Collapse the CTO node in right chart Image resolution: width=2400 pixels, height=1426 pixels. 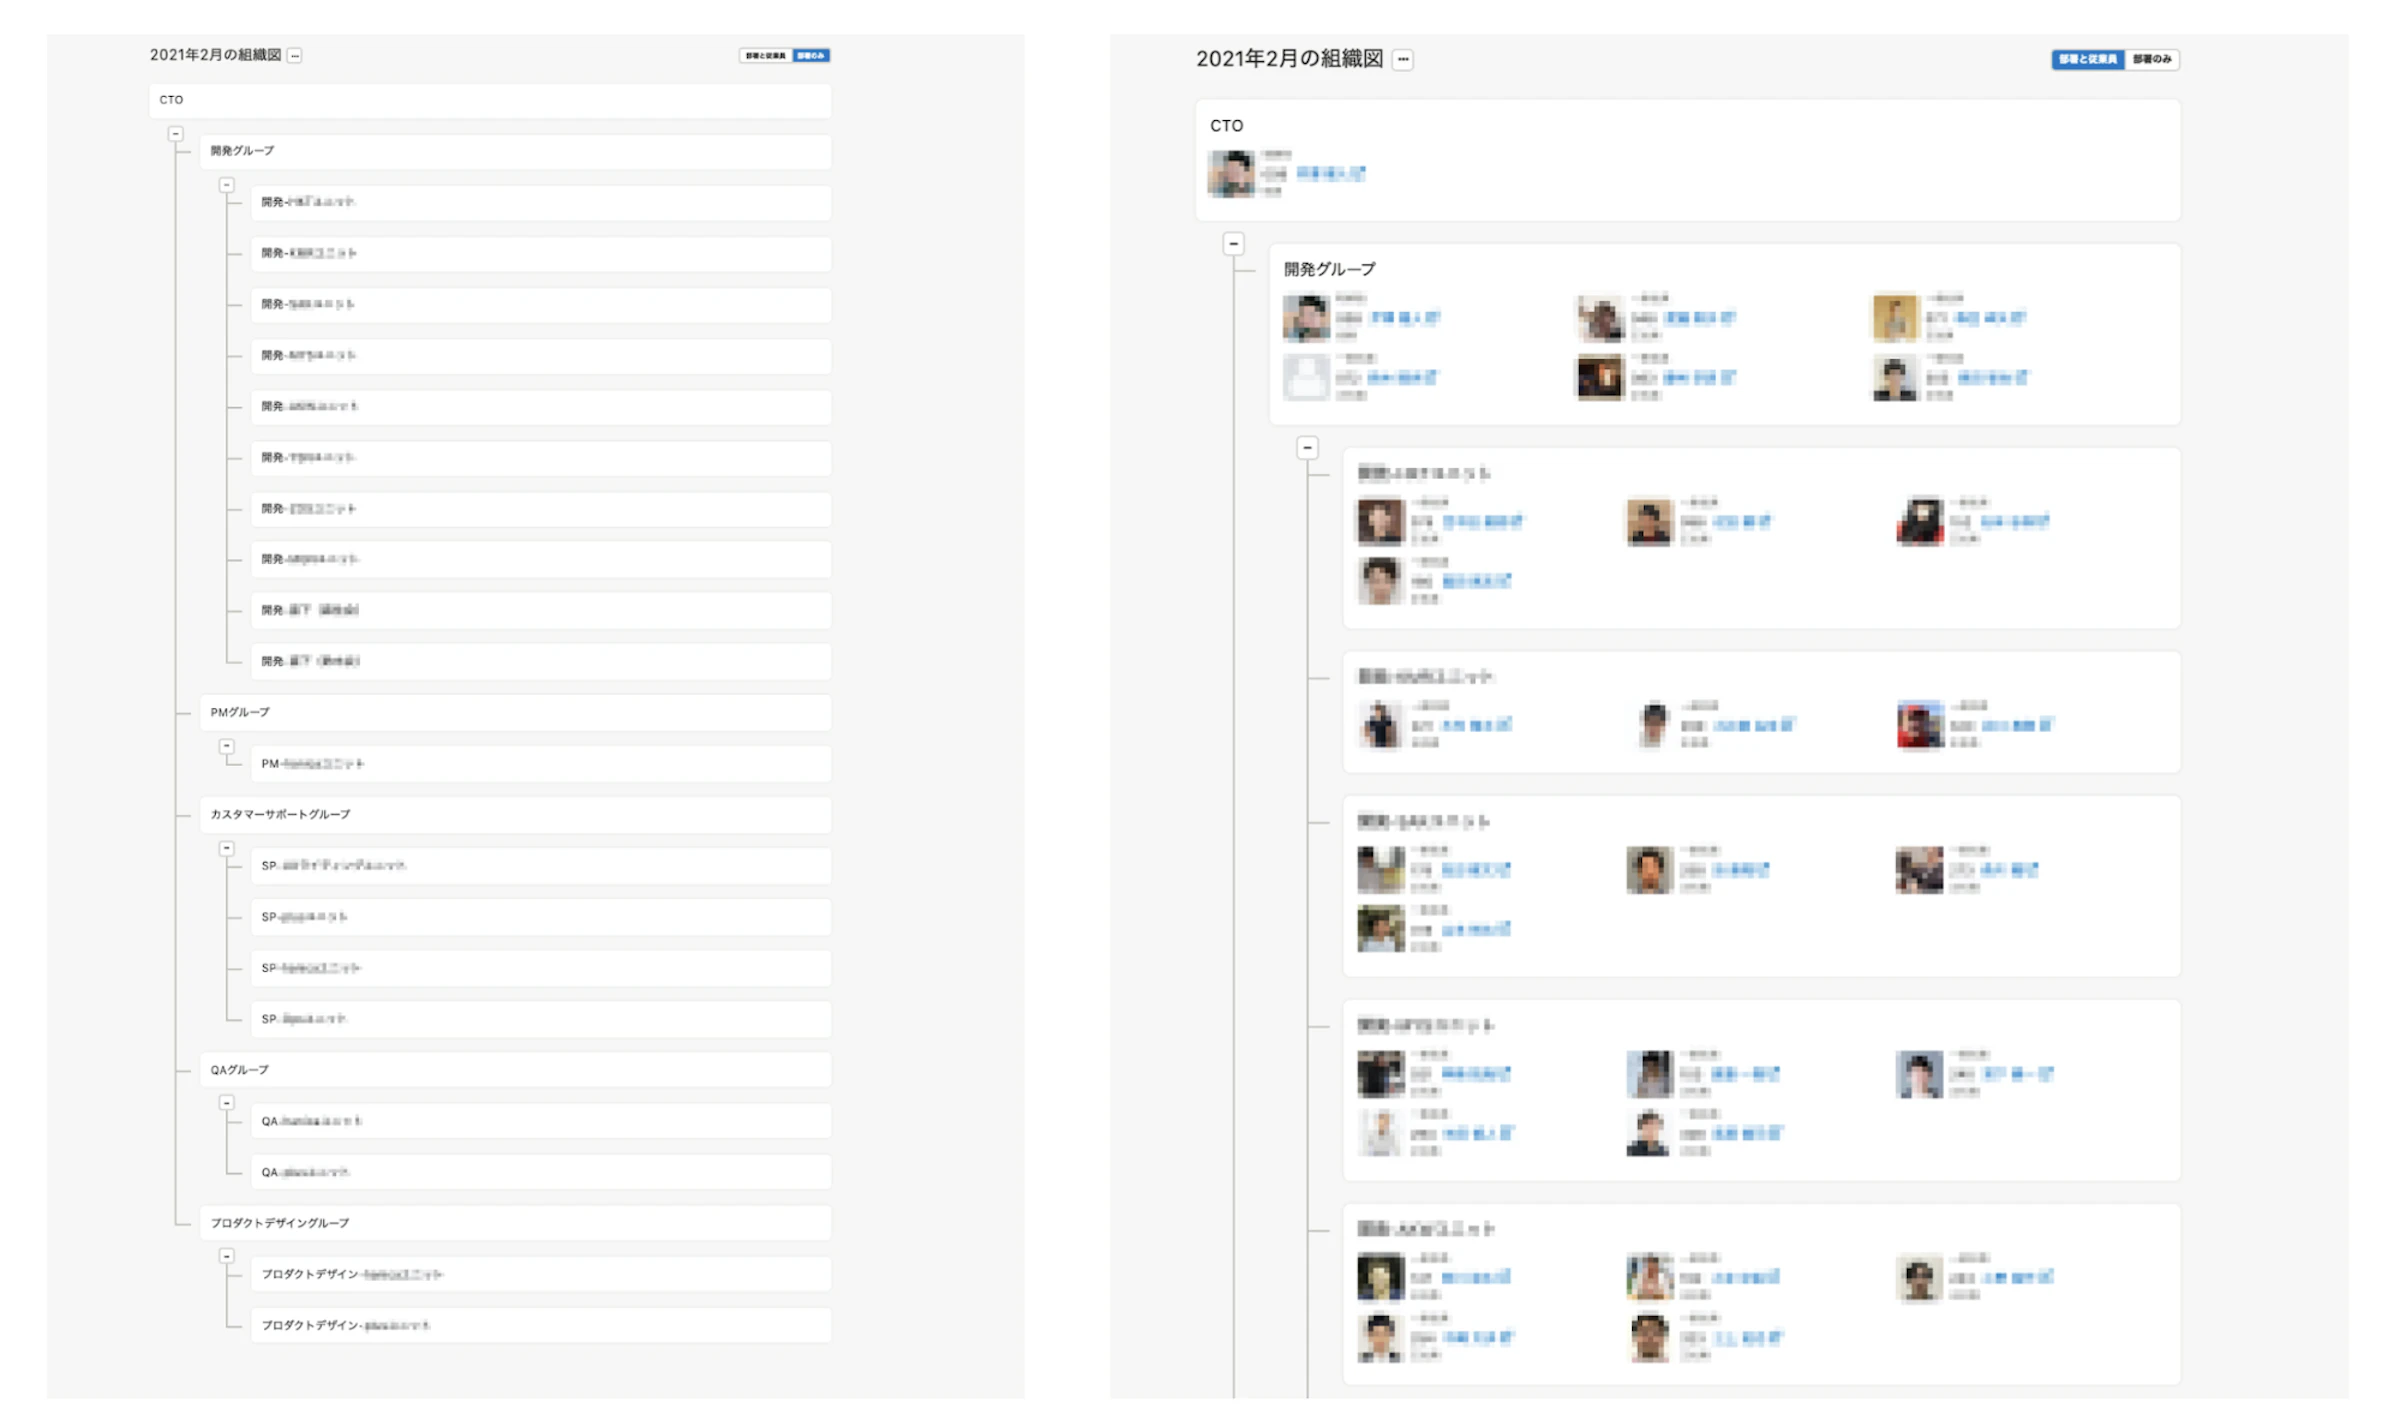click(x=1233, y=244)
